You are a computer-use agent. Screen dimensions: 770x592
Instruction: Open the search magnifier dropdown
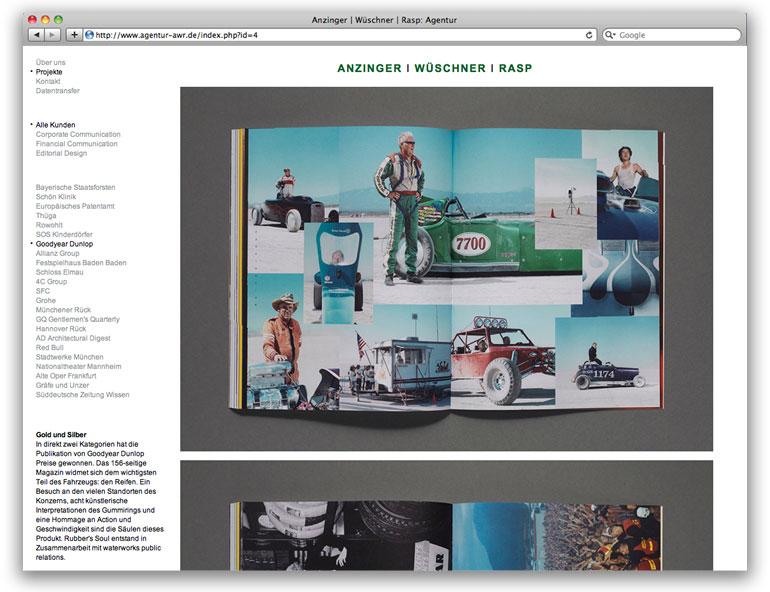click(612, 35)
